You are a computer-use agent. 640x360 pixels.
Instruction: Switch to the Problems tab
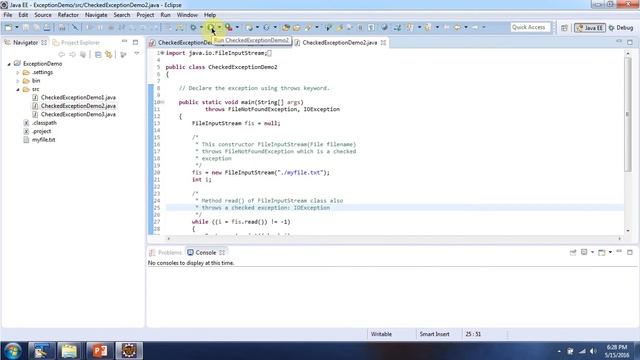(x=166, y=253)
